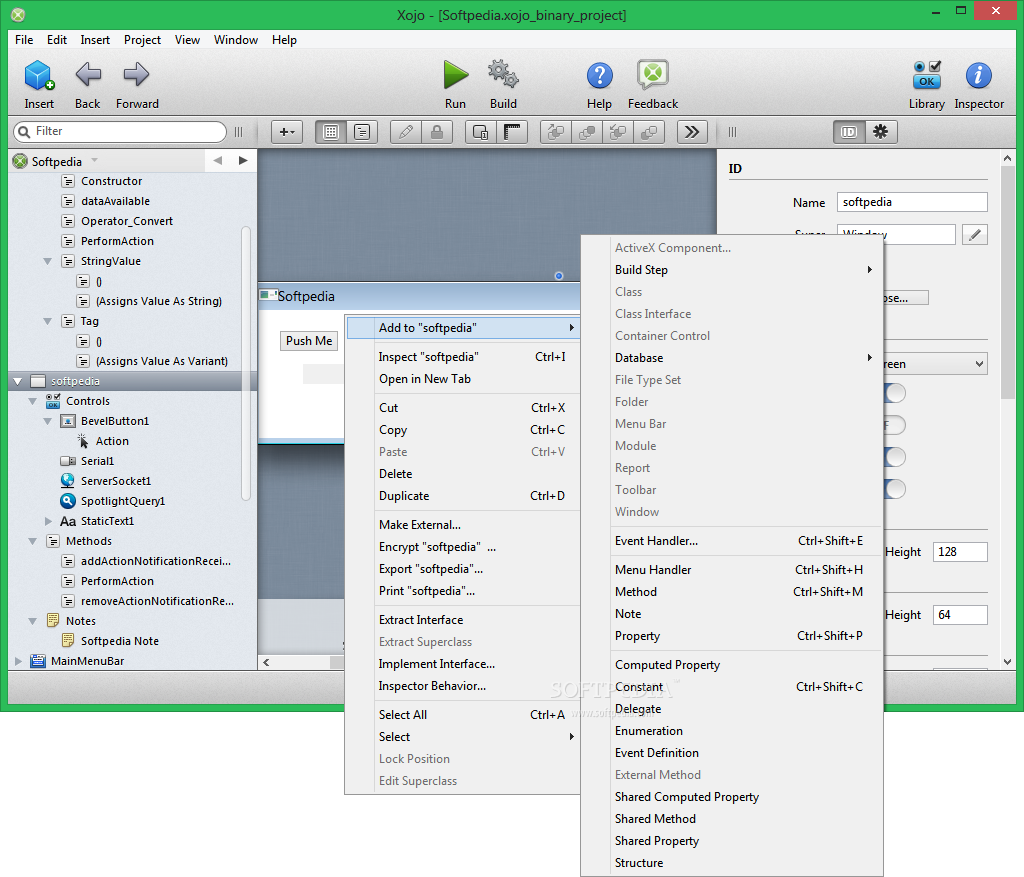Collapse the StringValue node
Image resolution: width=1024 pixels, height=877 pixels.
(48, 261)
